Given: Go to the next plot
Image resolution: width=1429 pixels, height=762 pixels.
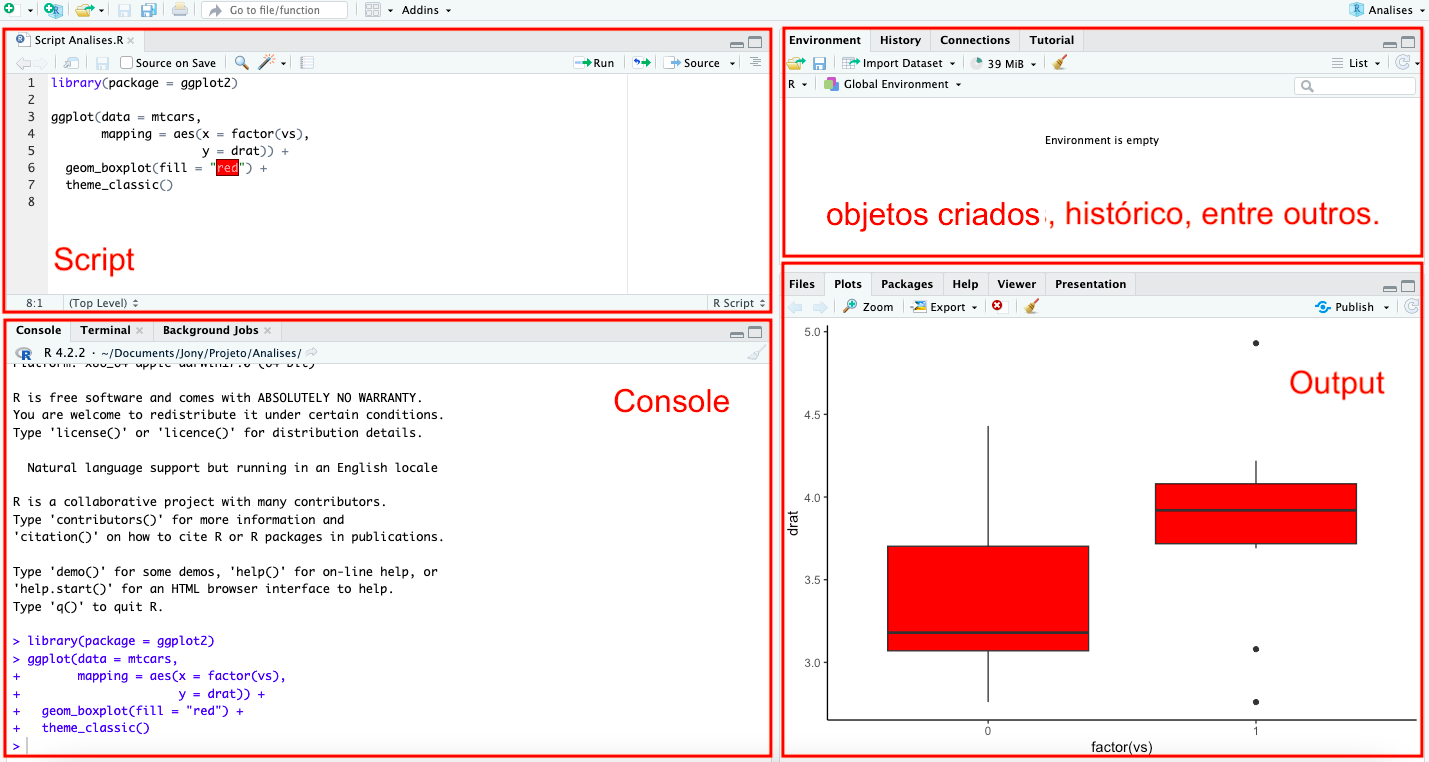Looking at the screenshot, I should [820, 307].
